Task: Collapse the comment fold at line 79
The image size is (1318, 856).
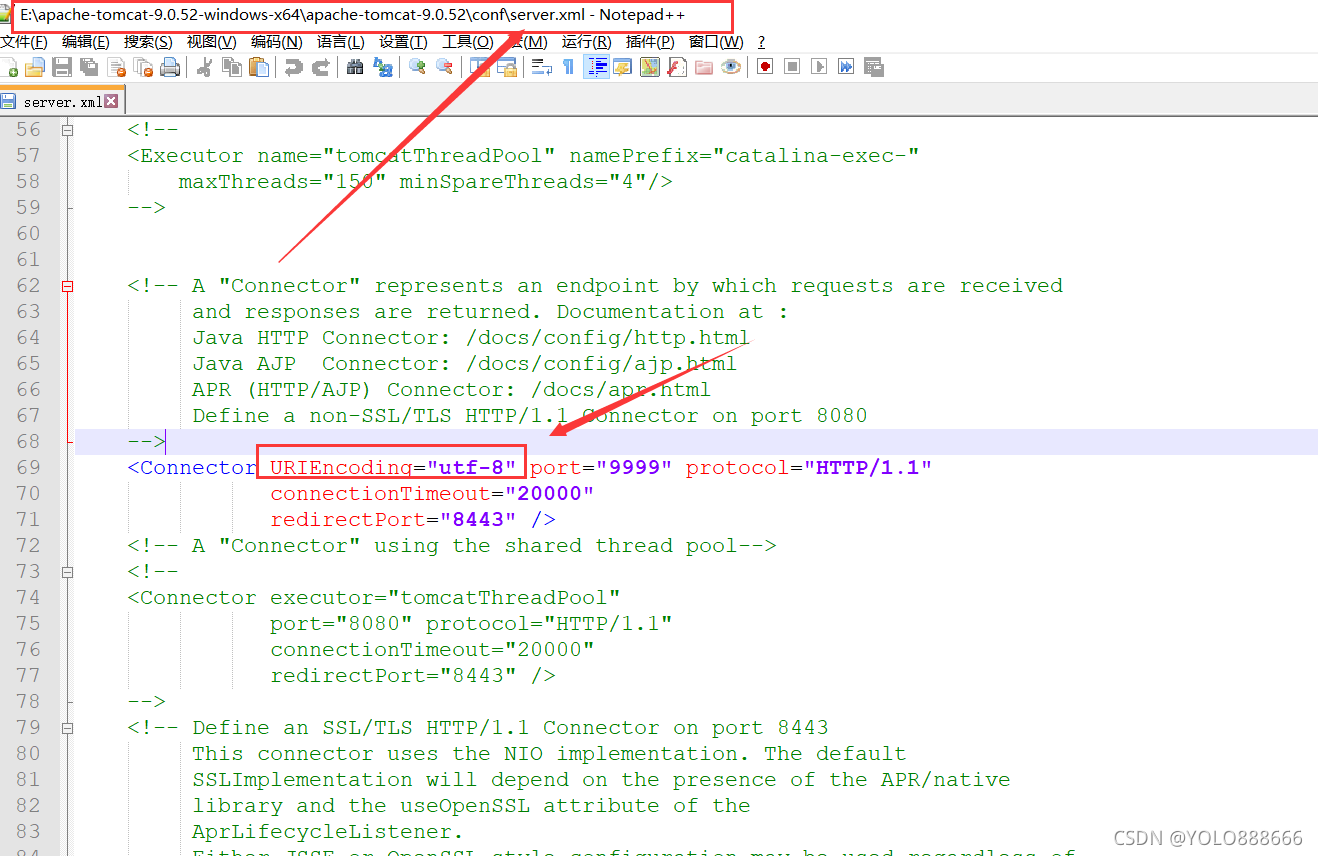Action: point(68,728)
